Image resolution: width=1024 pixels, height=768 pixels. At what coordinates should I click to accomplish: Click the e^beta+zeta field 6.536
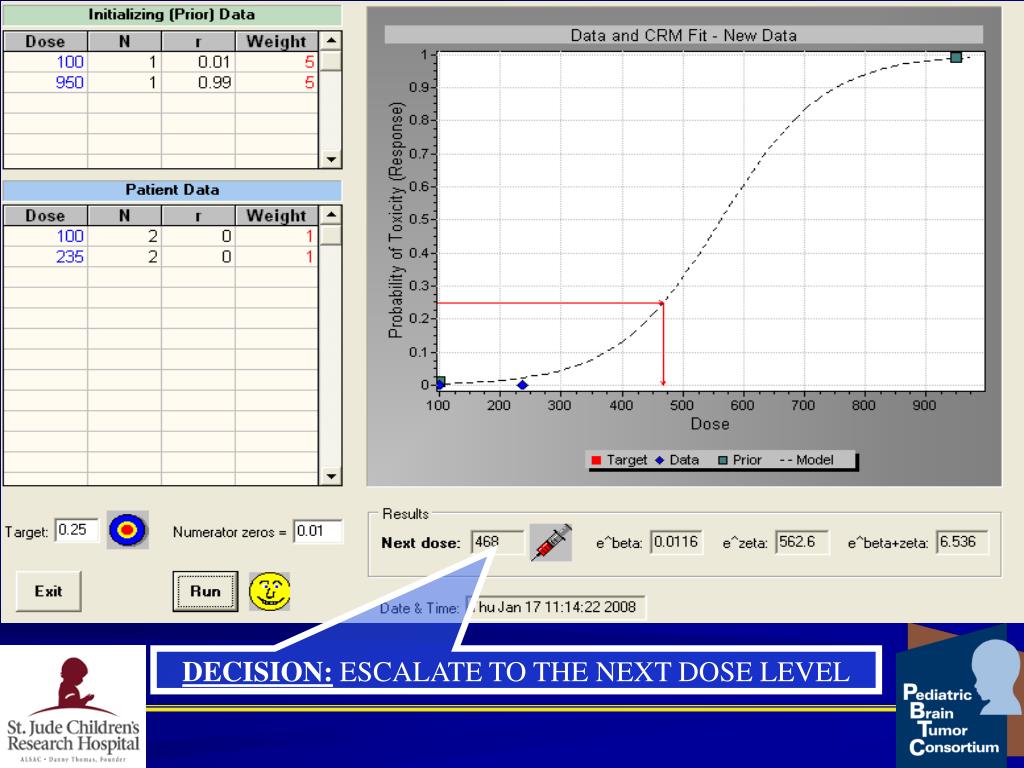pyautogui.click(x=962, y=542)
